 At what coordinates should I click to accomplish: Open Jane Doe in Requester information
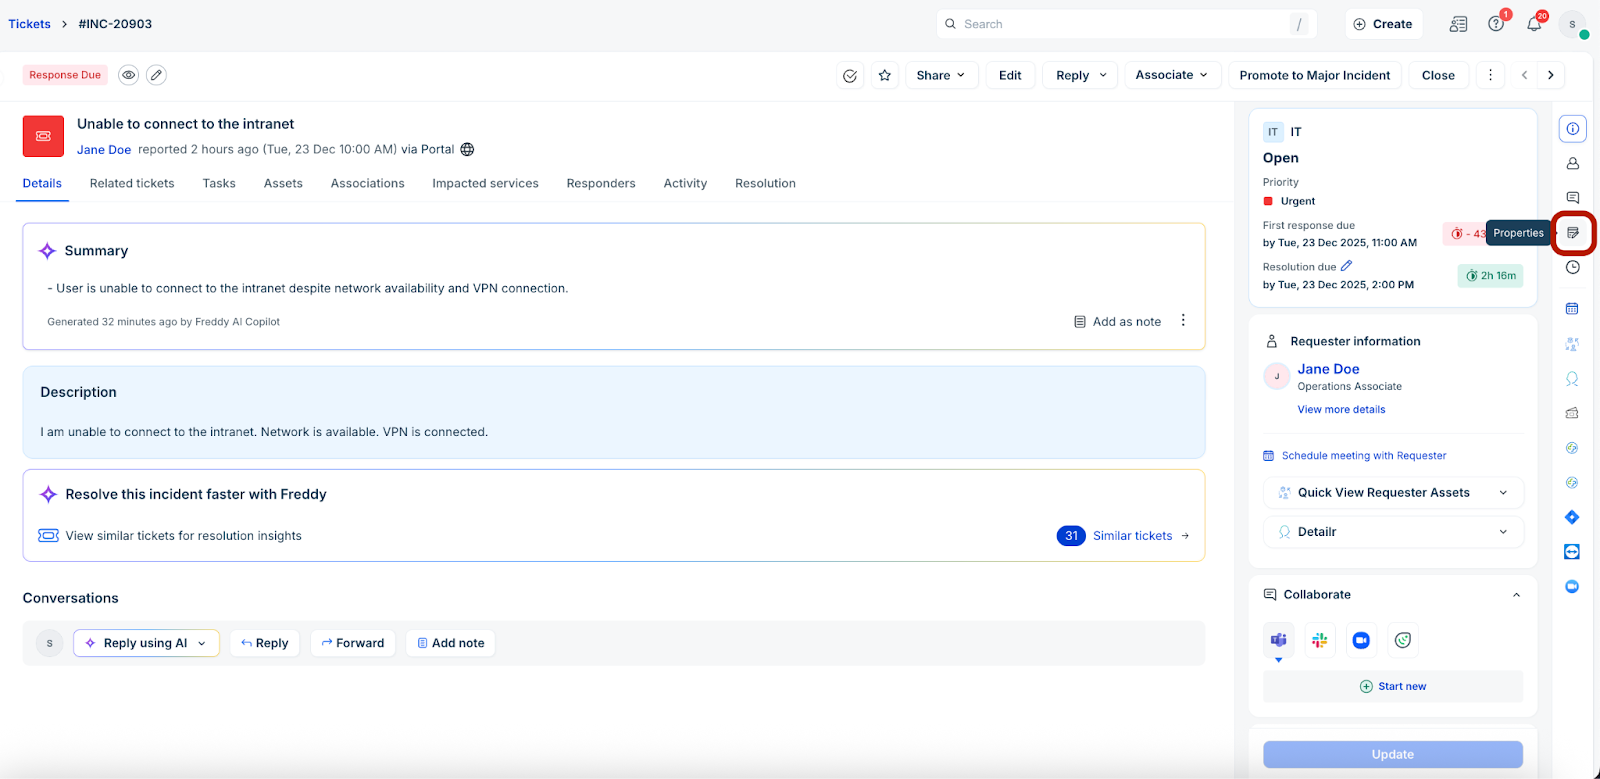pos(1328,369)
